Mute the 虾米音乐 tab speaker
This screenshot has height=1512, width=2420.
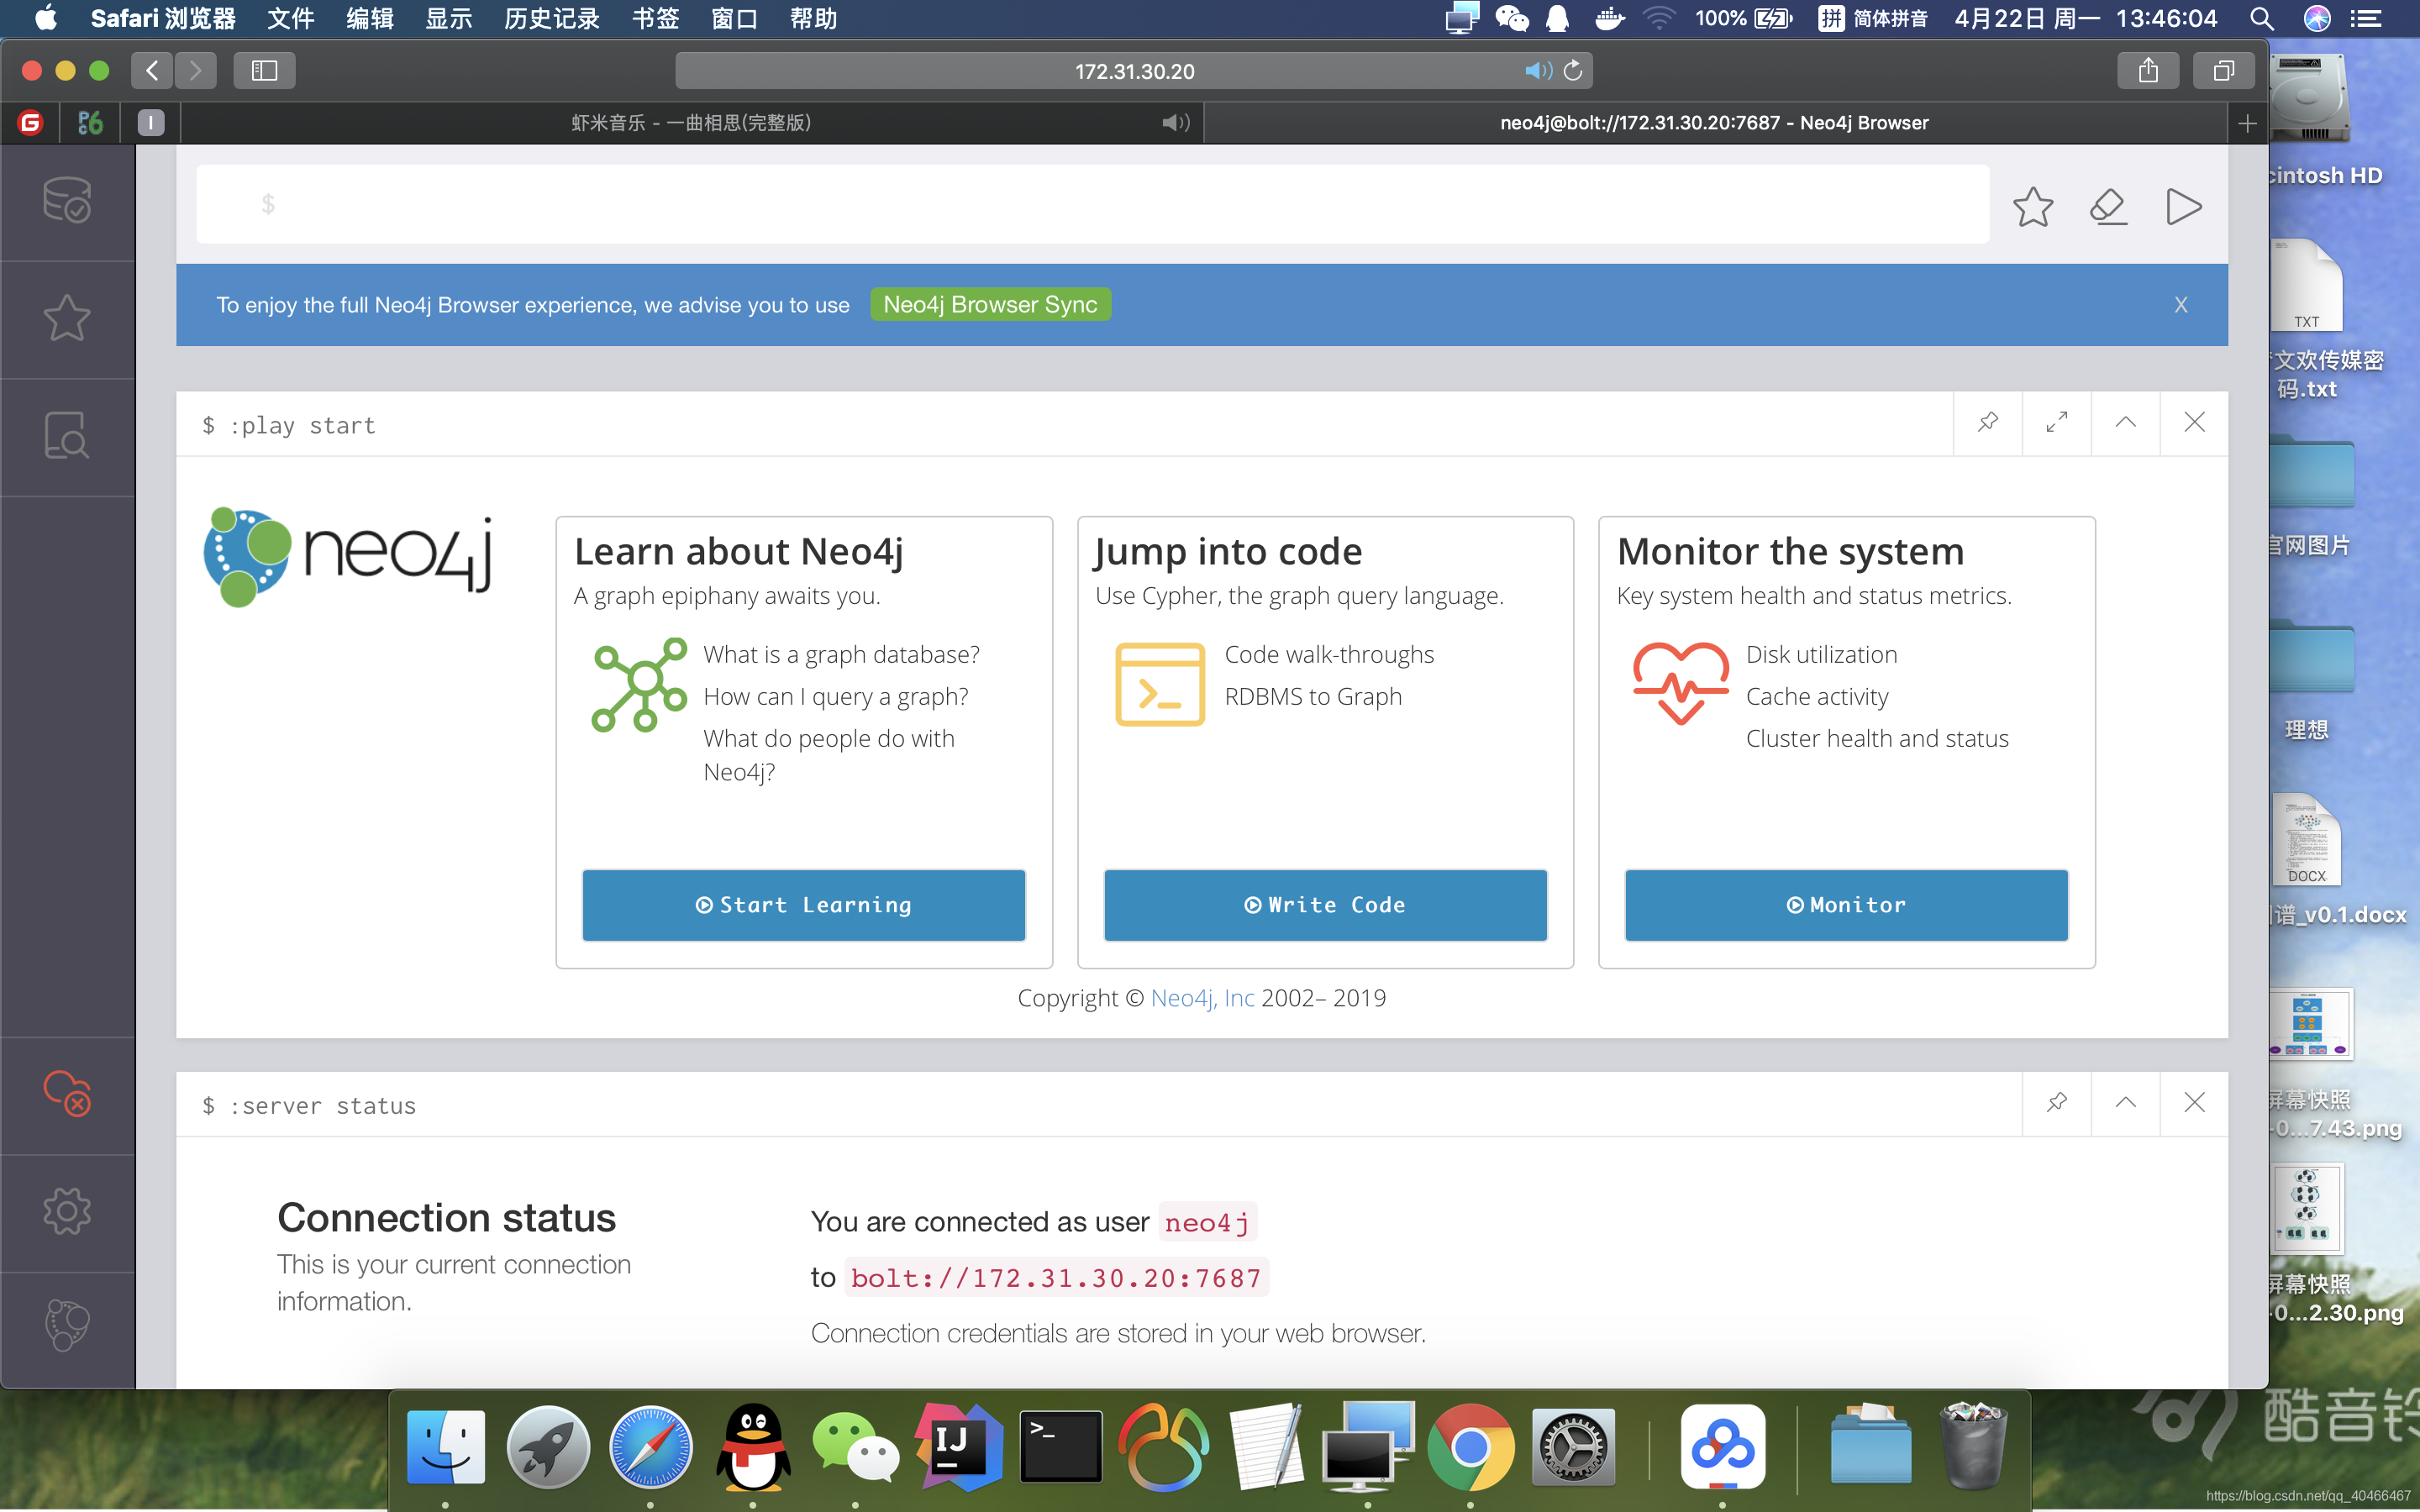coord(1176,123)
